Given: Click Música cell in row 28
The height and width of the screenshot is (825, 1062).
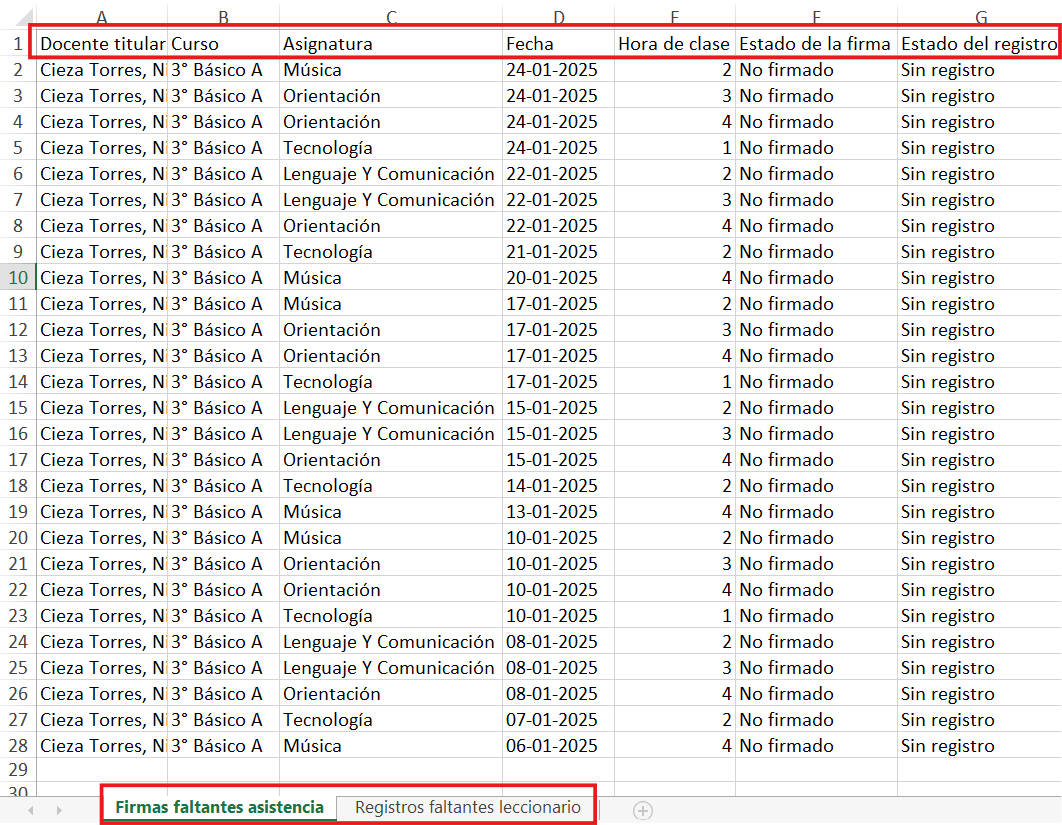Looking at the screenshot, I should coord(391,746).
